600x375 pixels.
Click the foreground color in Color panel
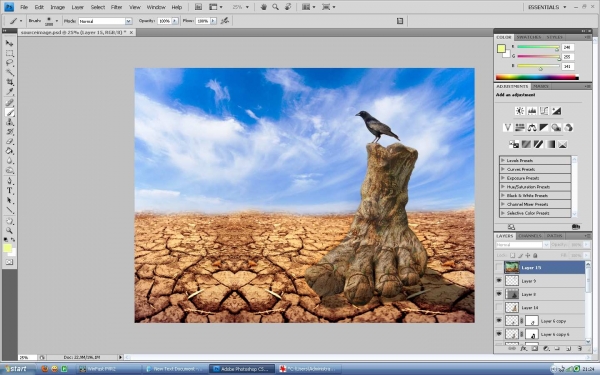click(501, 49)
